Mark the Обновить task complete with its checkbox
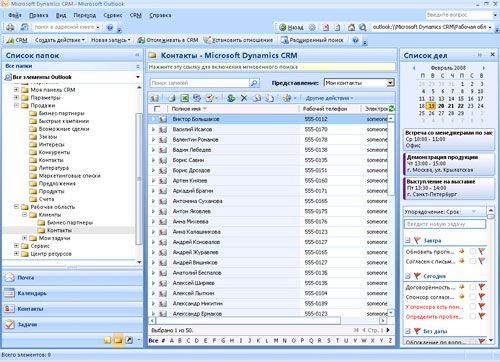500x362 pixels. (x=472, y=252)
